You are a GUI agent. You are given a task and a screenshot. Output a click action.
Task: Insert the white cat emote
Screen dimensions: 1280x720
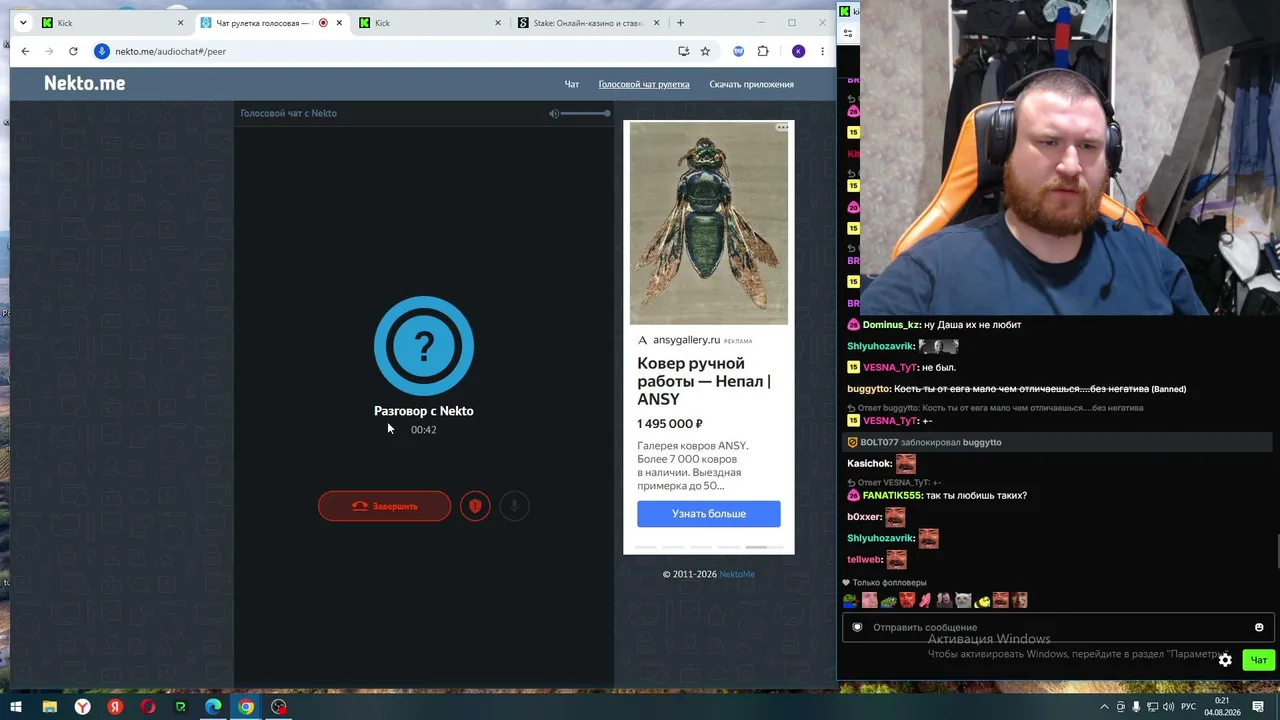(x=962, y=600)
